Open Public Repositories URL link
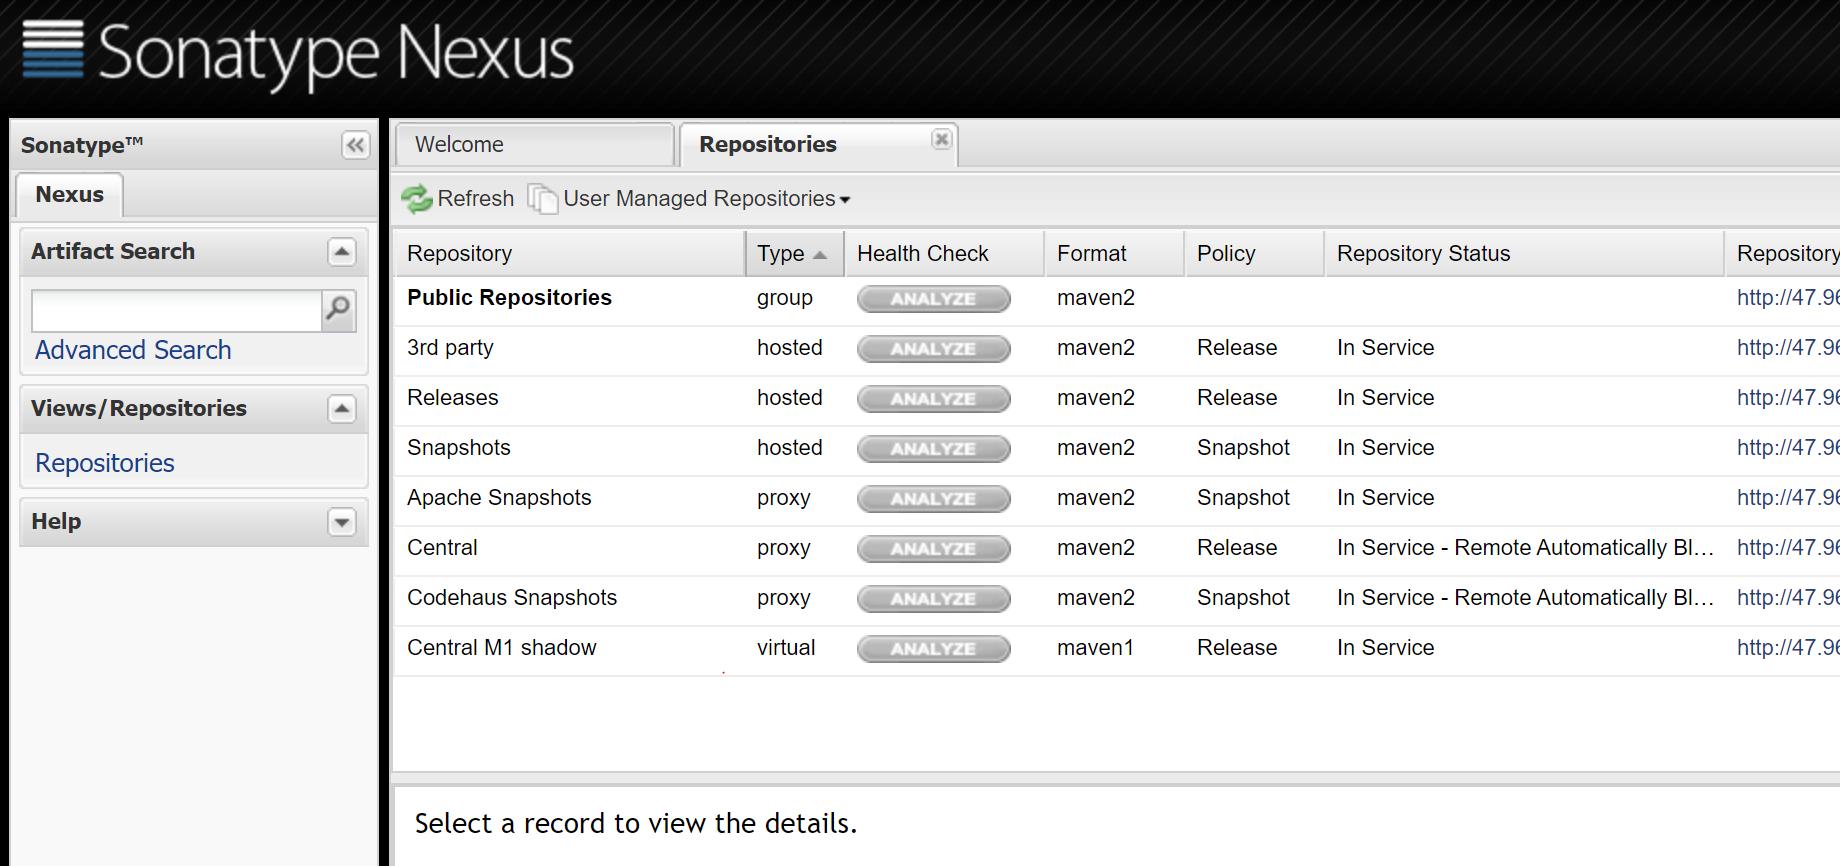The width and height of the screenshot is (1840, 866). click(1788, 298)
